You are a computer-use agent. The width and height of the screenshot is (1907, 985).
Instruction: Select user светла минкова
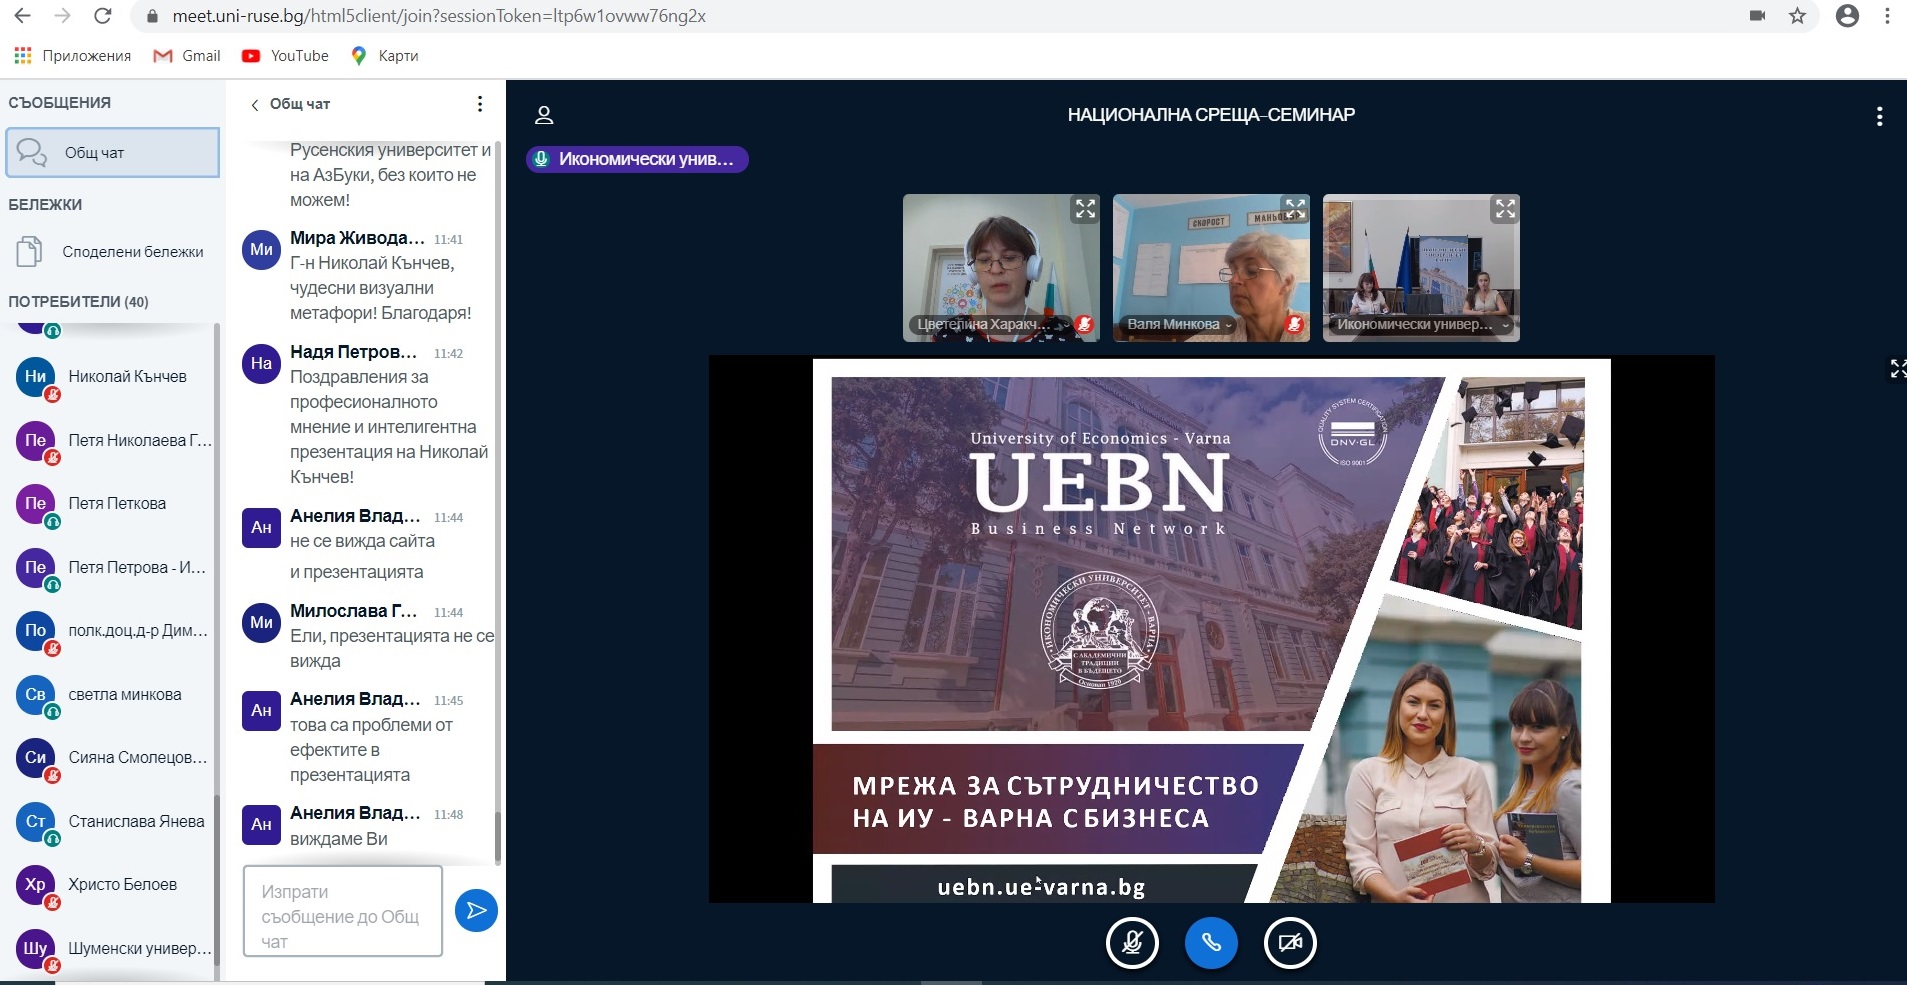(x=112, y=694)
